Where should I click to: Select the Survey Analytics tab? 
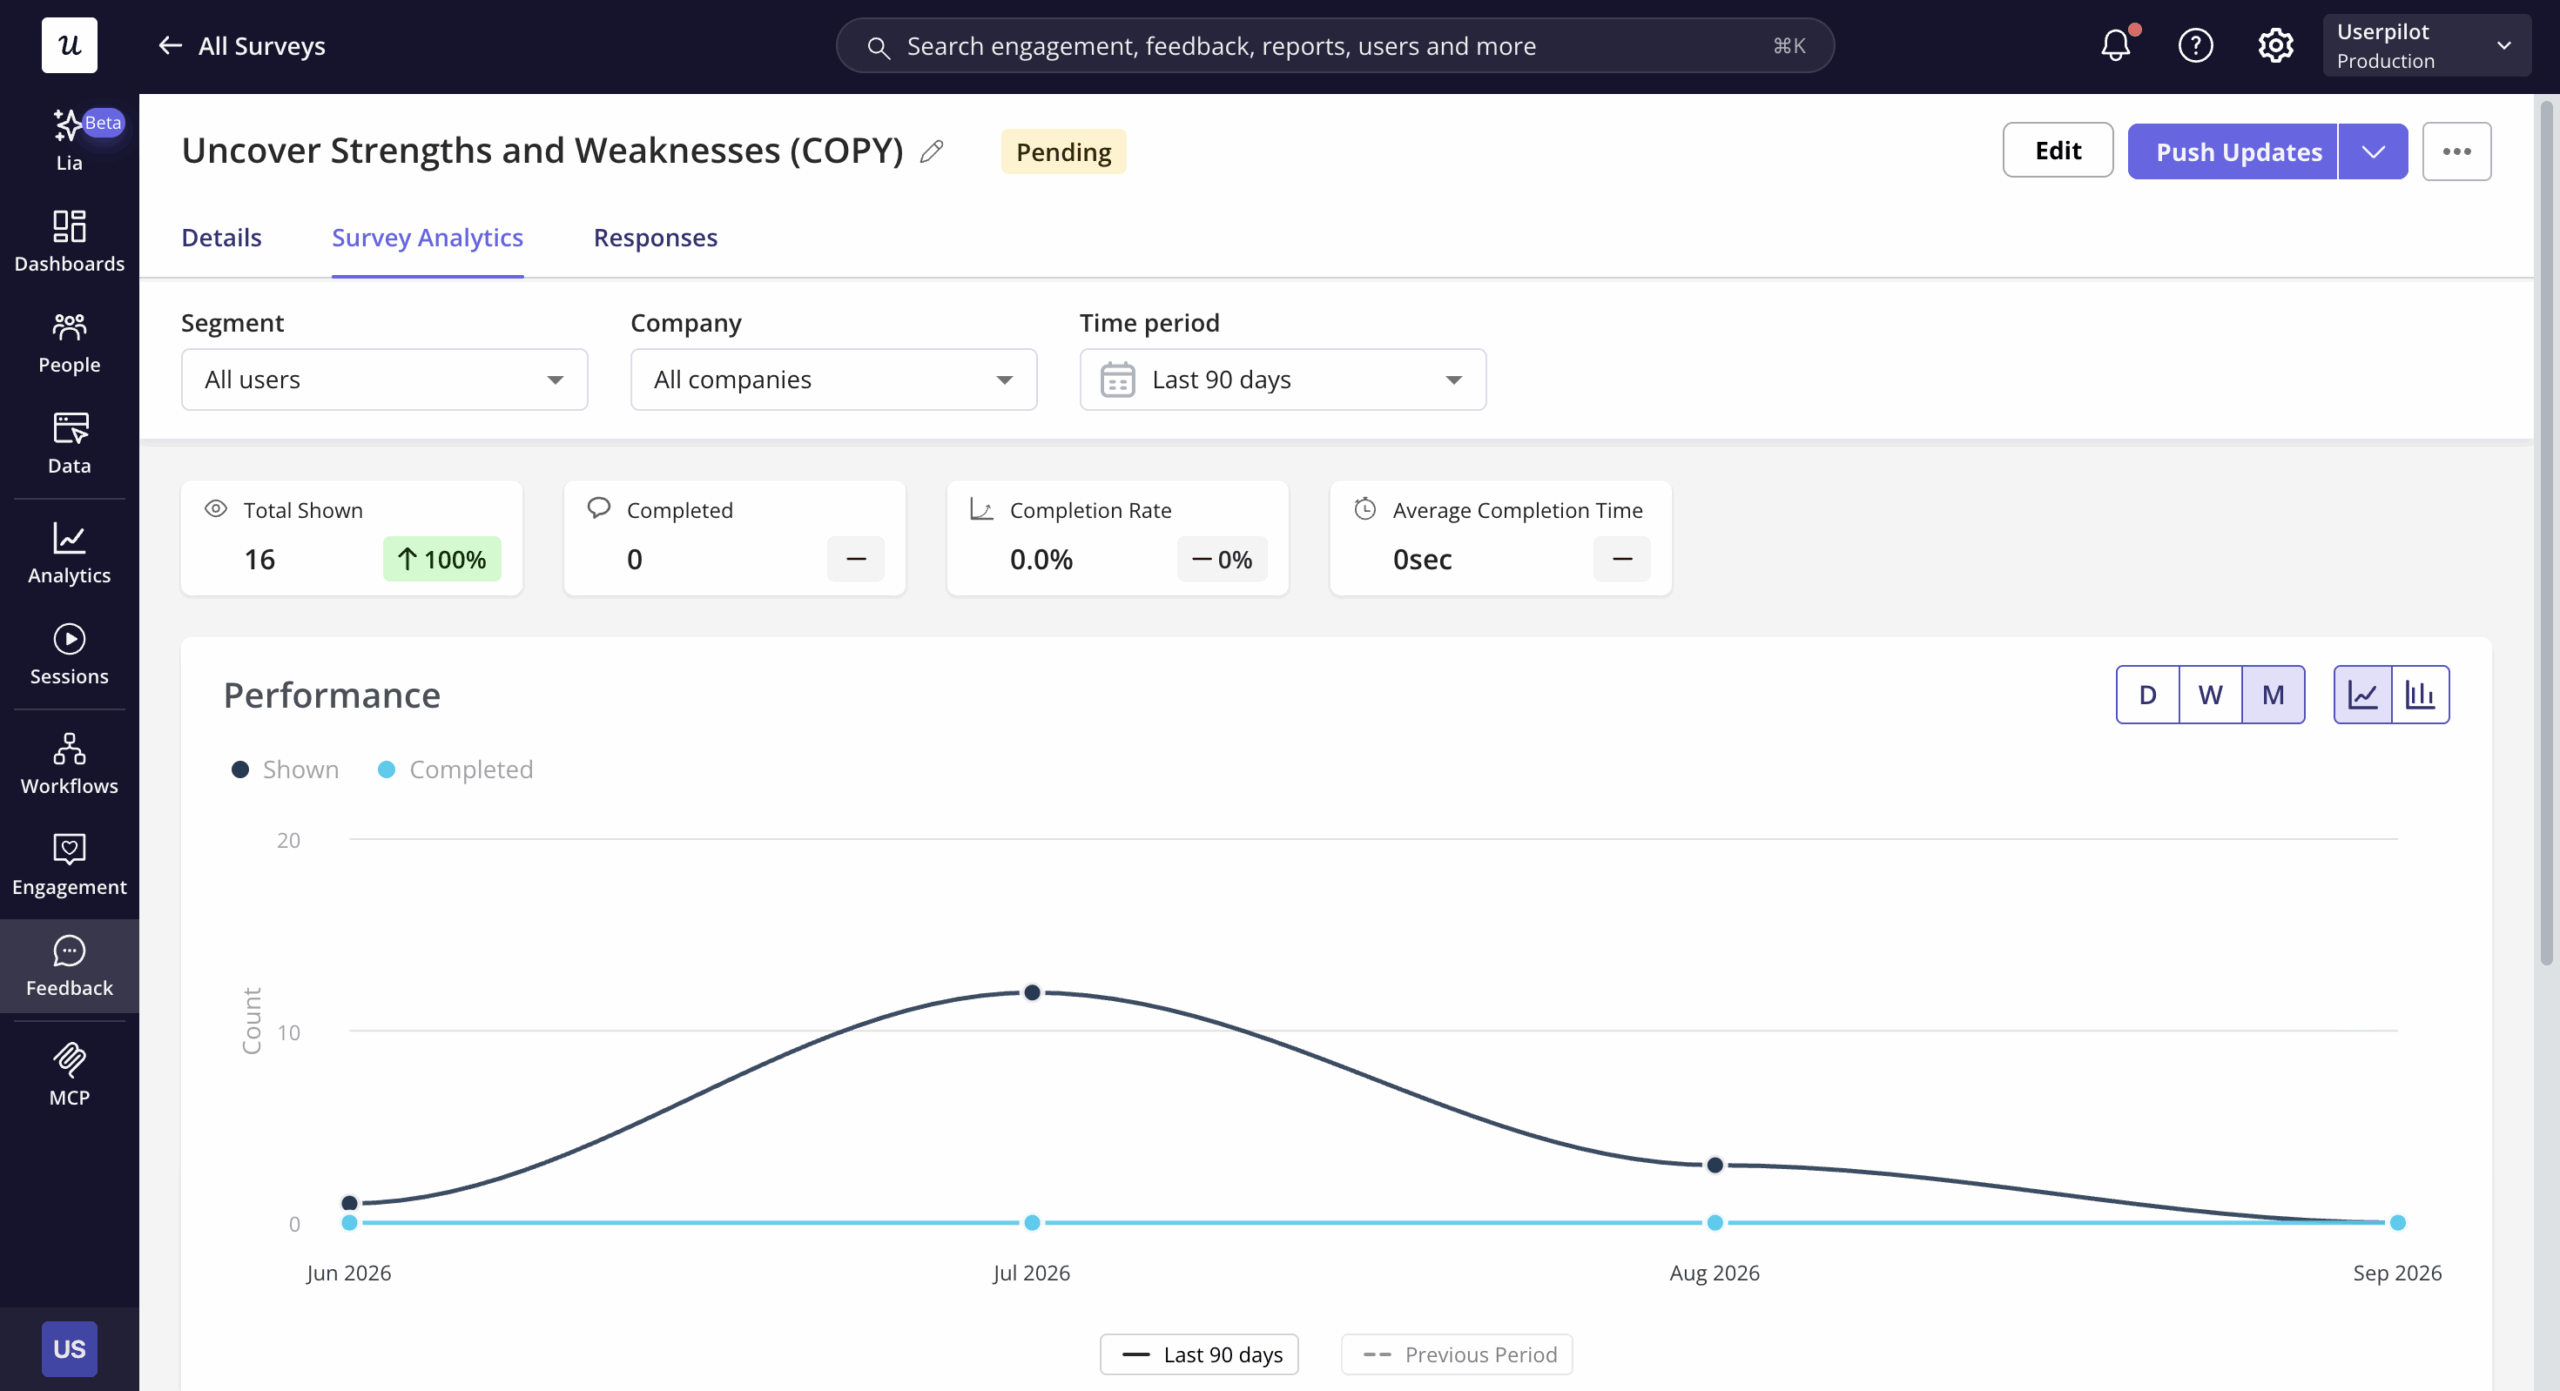point(427,237)
